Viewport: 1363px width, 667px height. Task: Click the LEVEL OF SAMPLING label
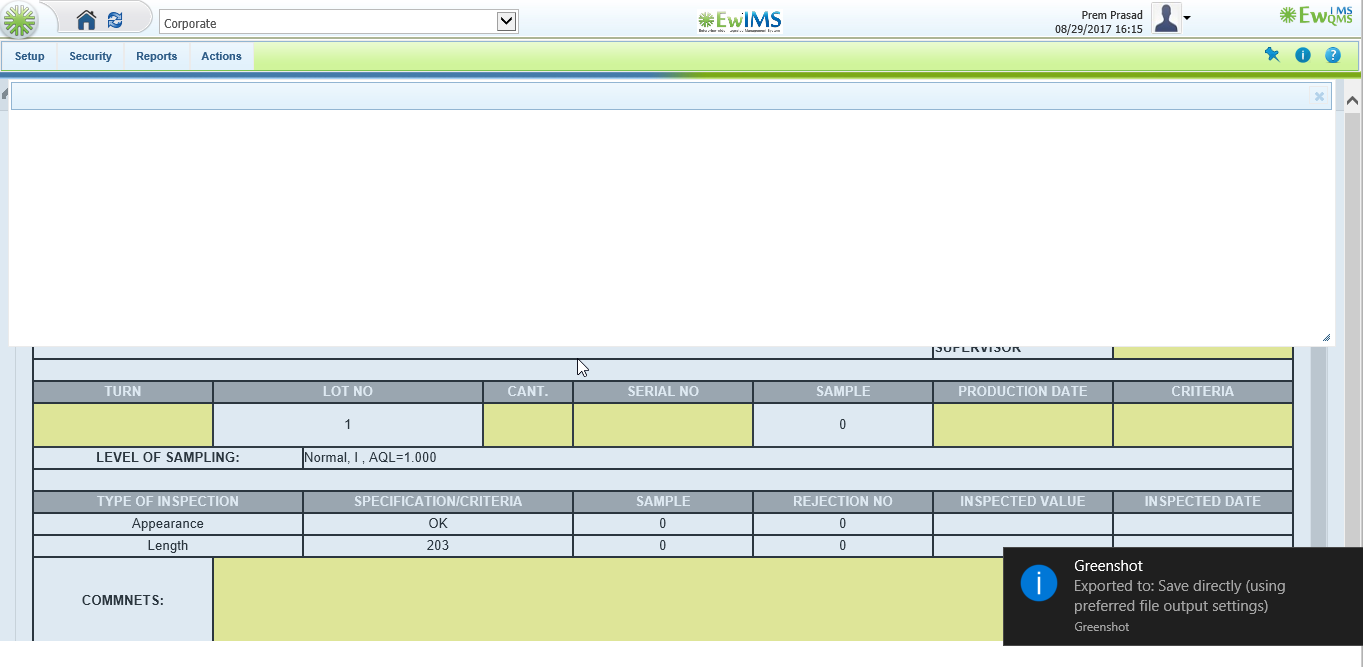[x=168, y=458]
